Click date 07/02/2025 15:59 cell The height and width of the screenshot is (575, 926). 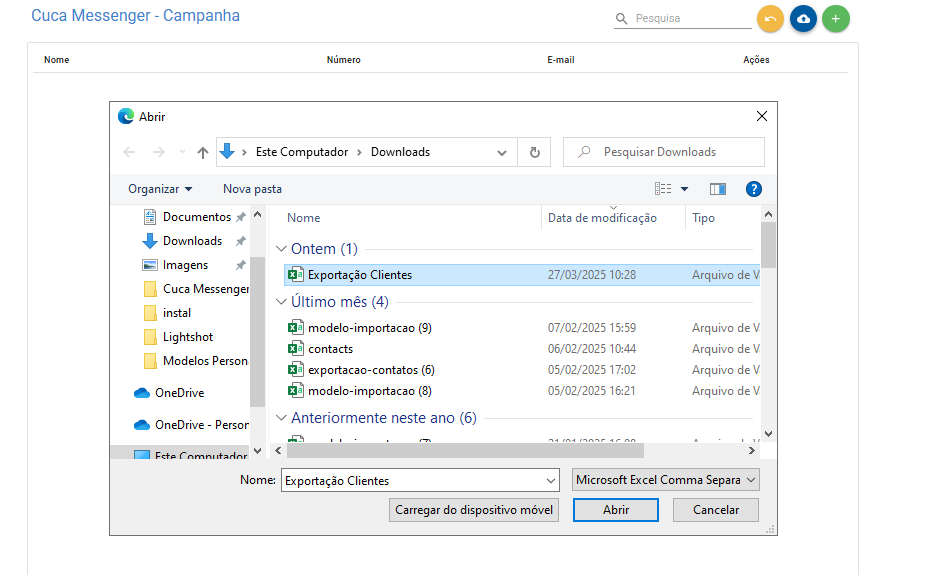pyautogui.click(x=592, y=328)
